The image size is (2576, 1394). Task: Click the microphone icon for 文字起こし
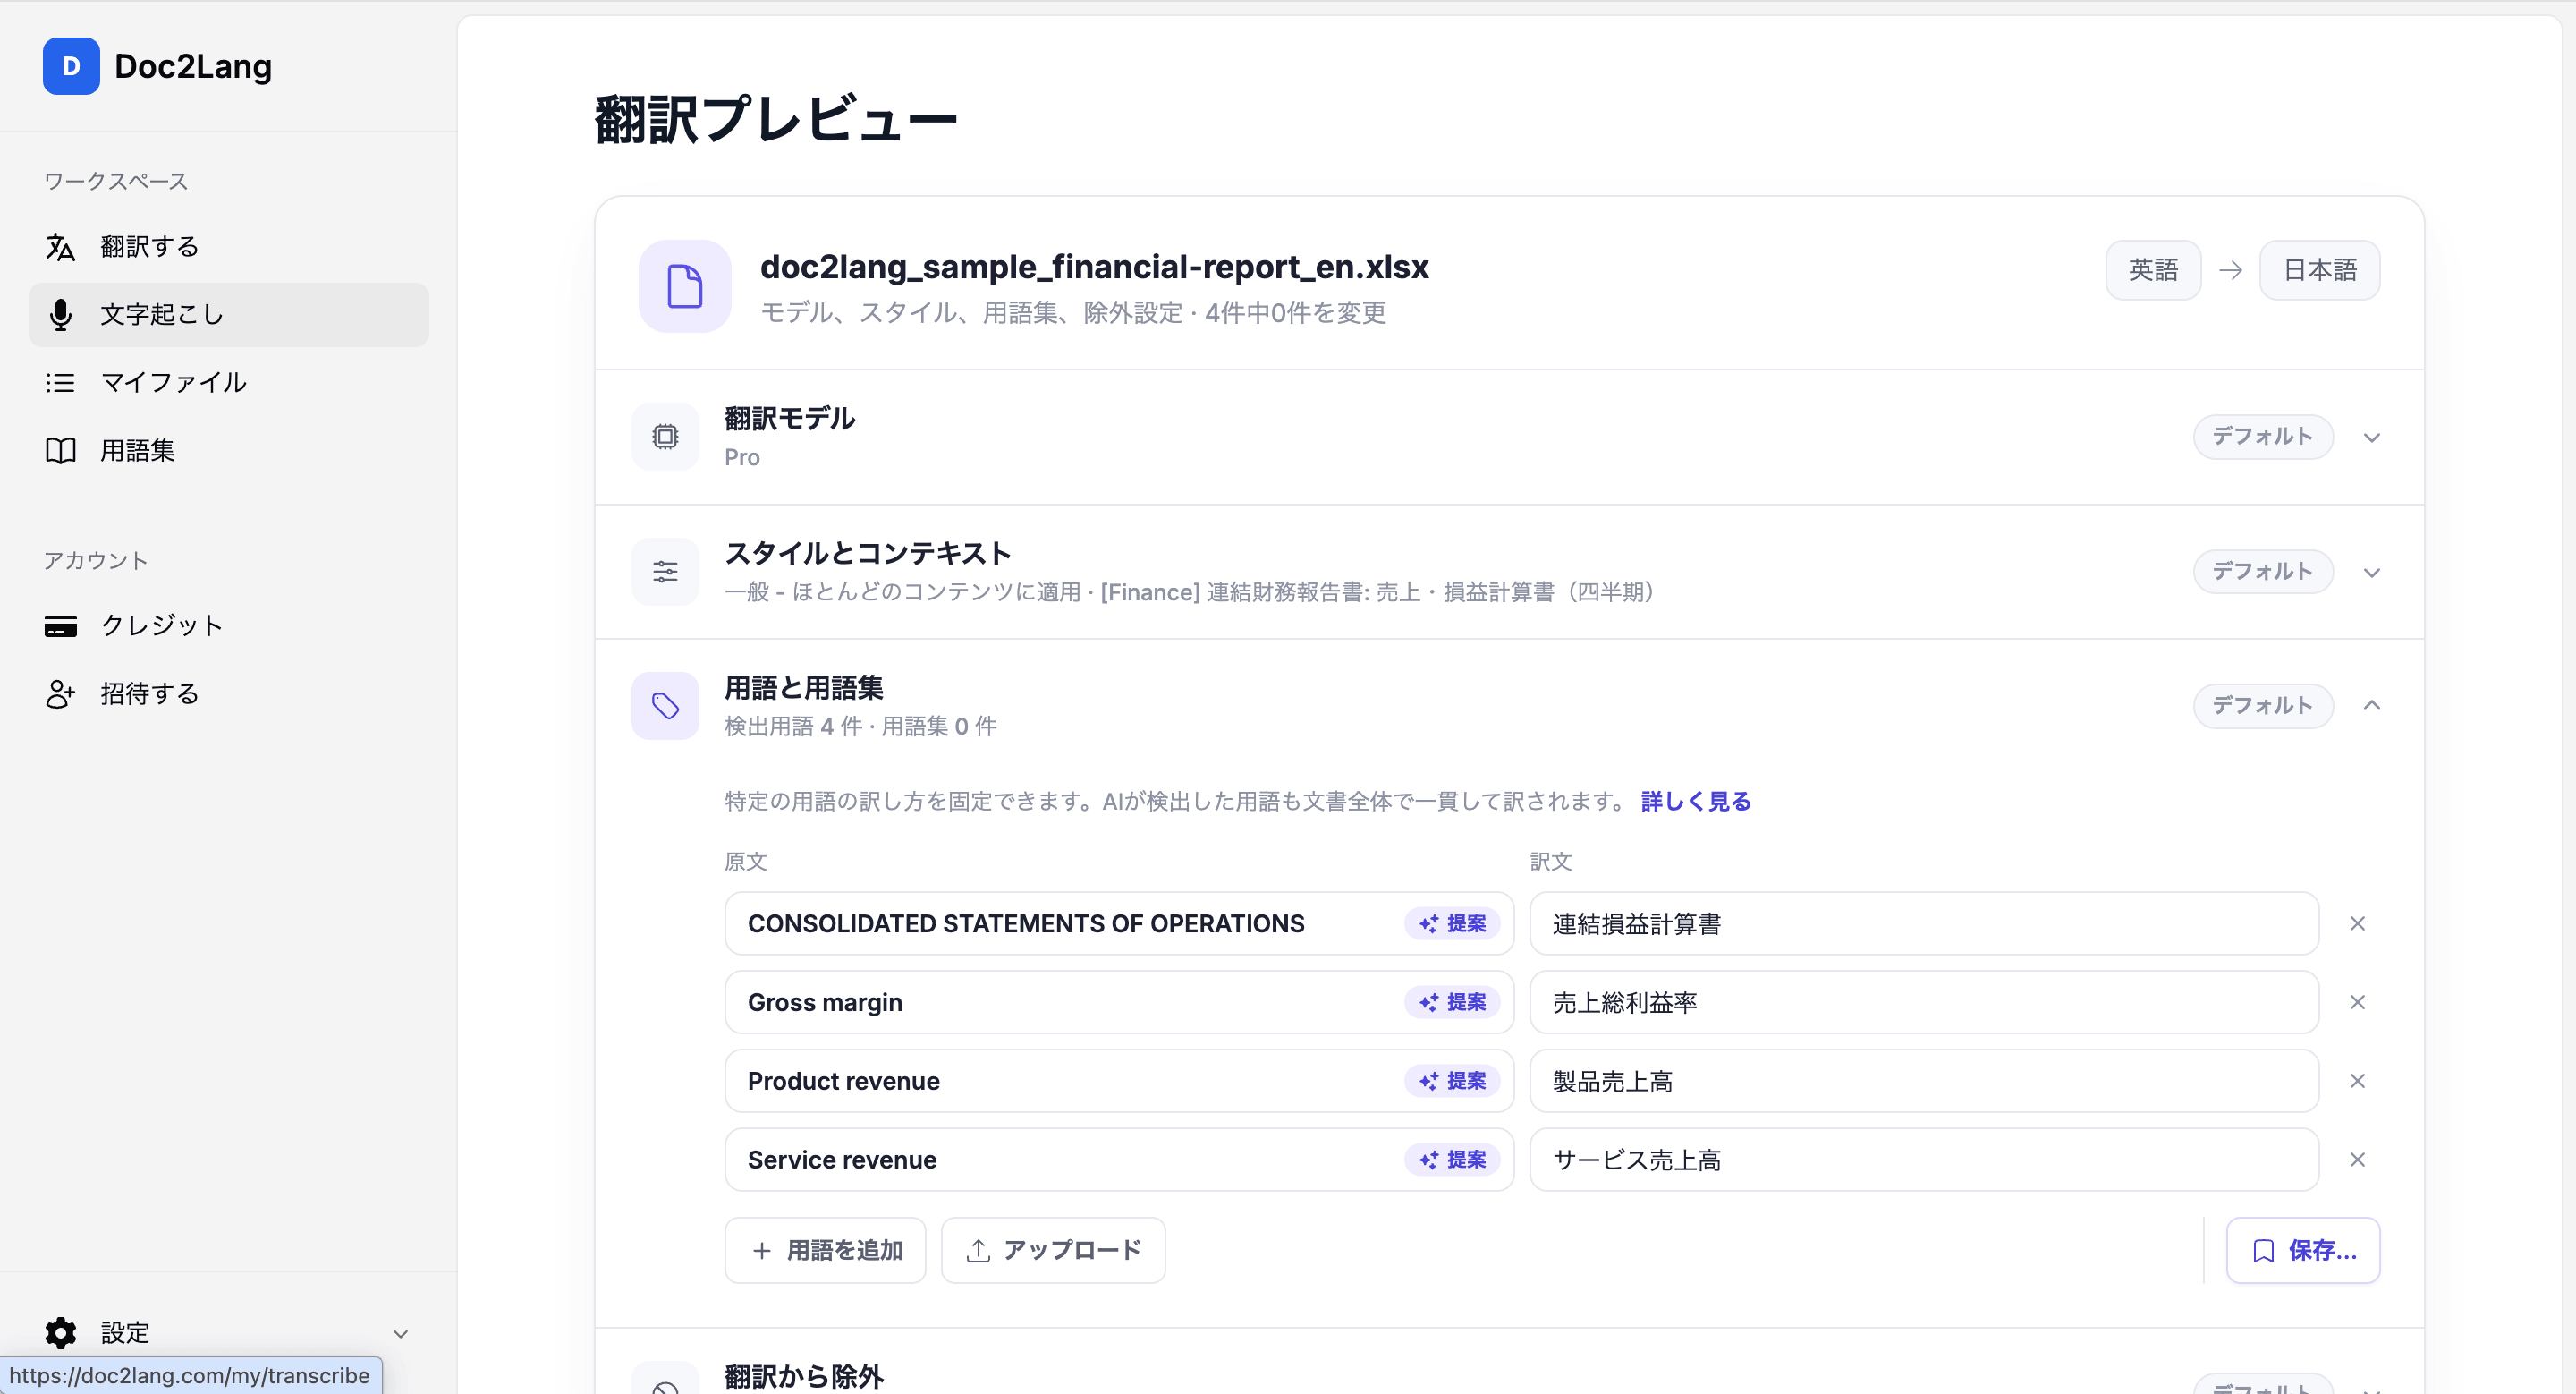coord(60,315)
